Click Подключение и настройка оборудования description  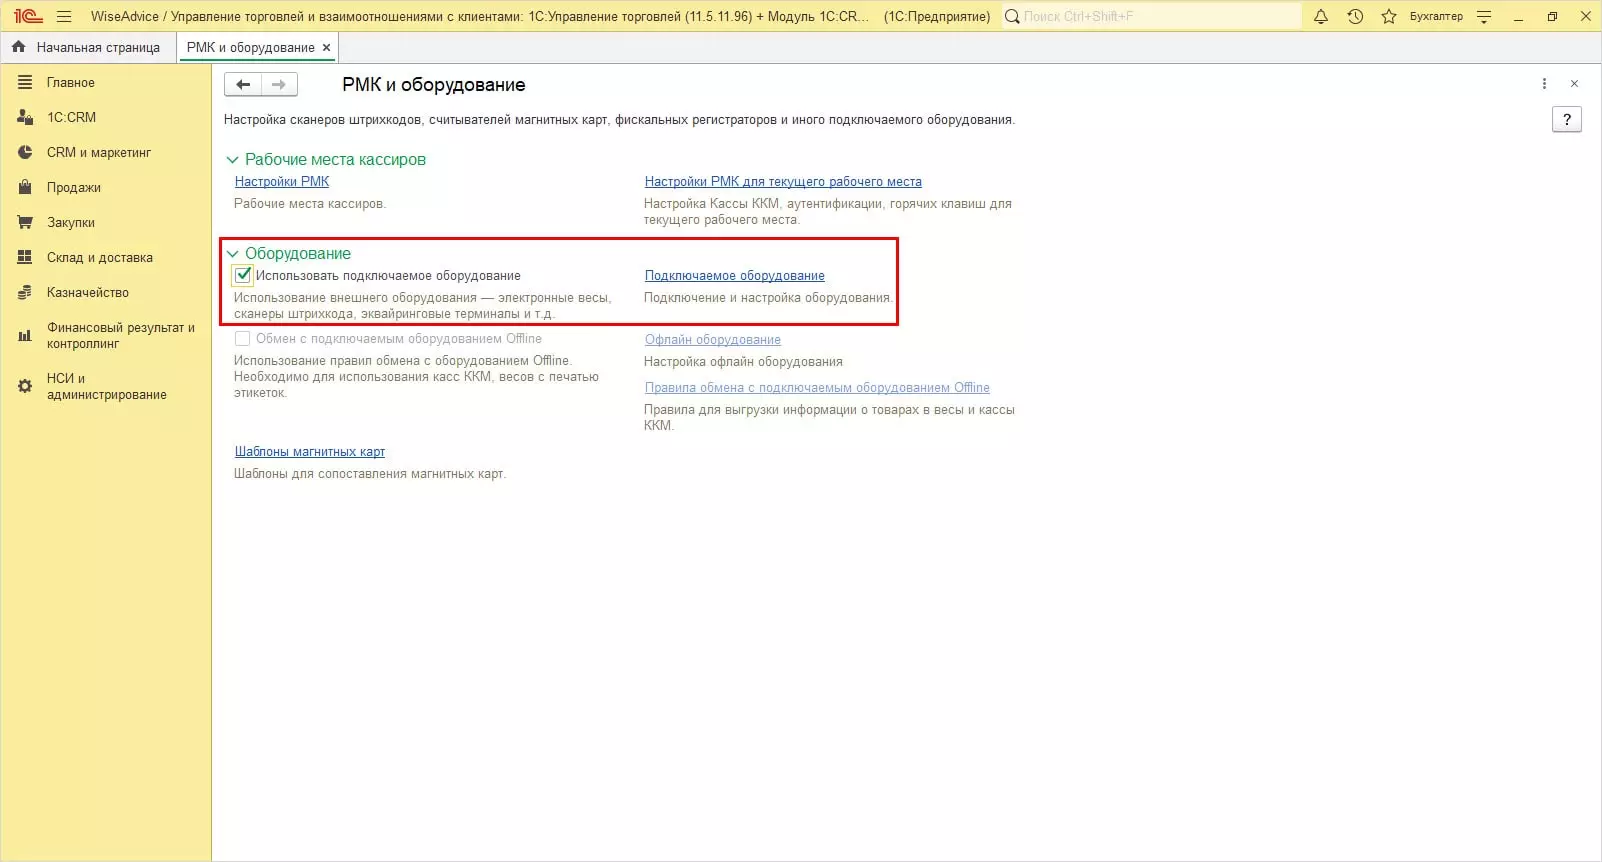pyautogui.click(x=768, y=297)
